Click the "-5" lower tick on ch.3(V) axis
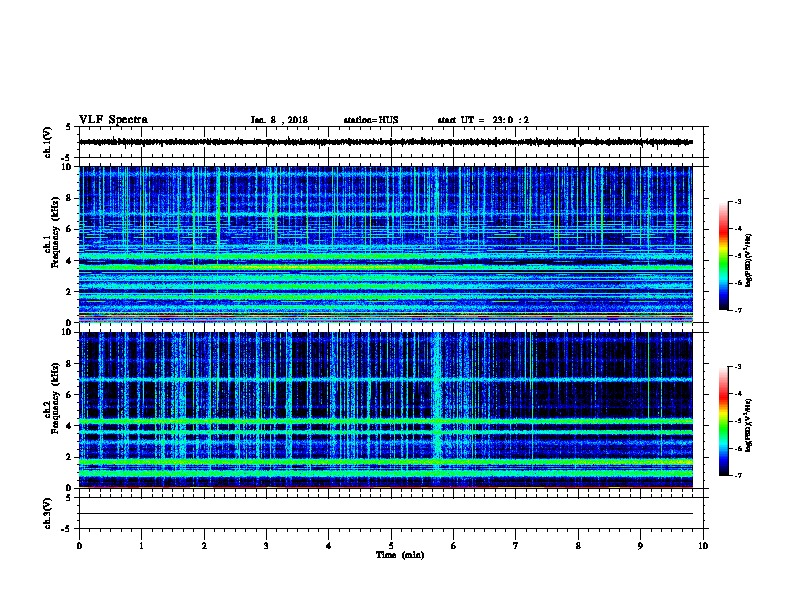 click(67, 529)
